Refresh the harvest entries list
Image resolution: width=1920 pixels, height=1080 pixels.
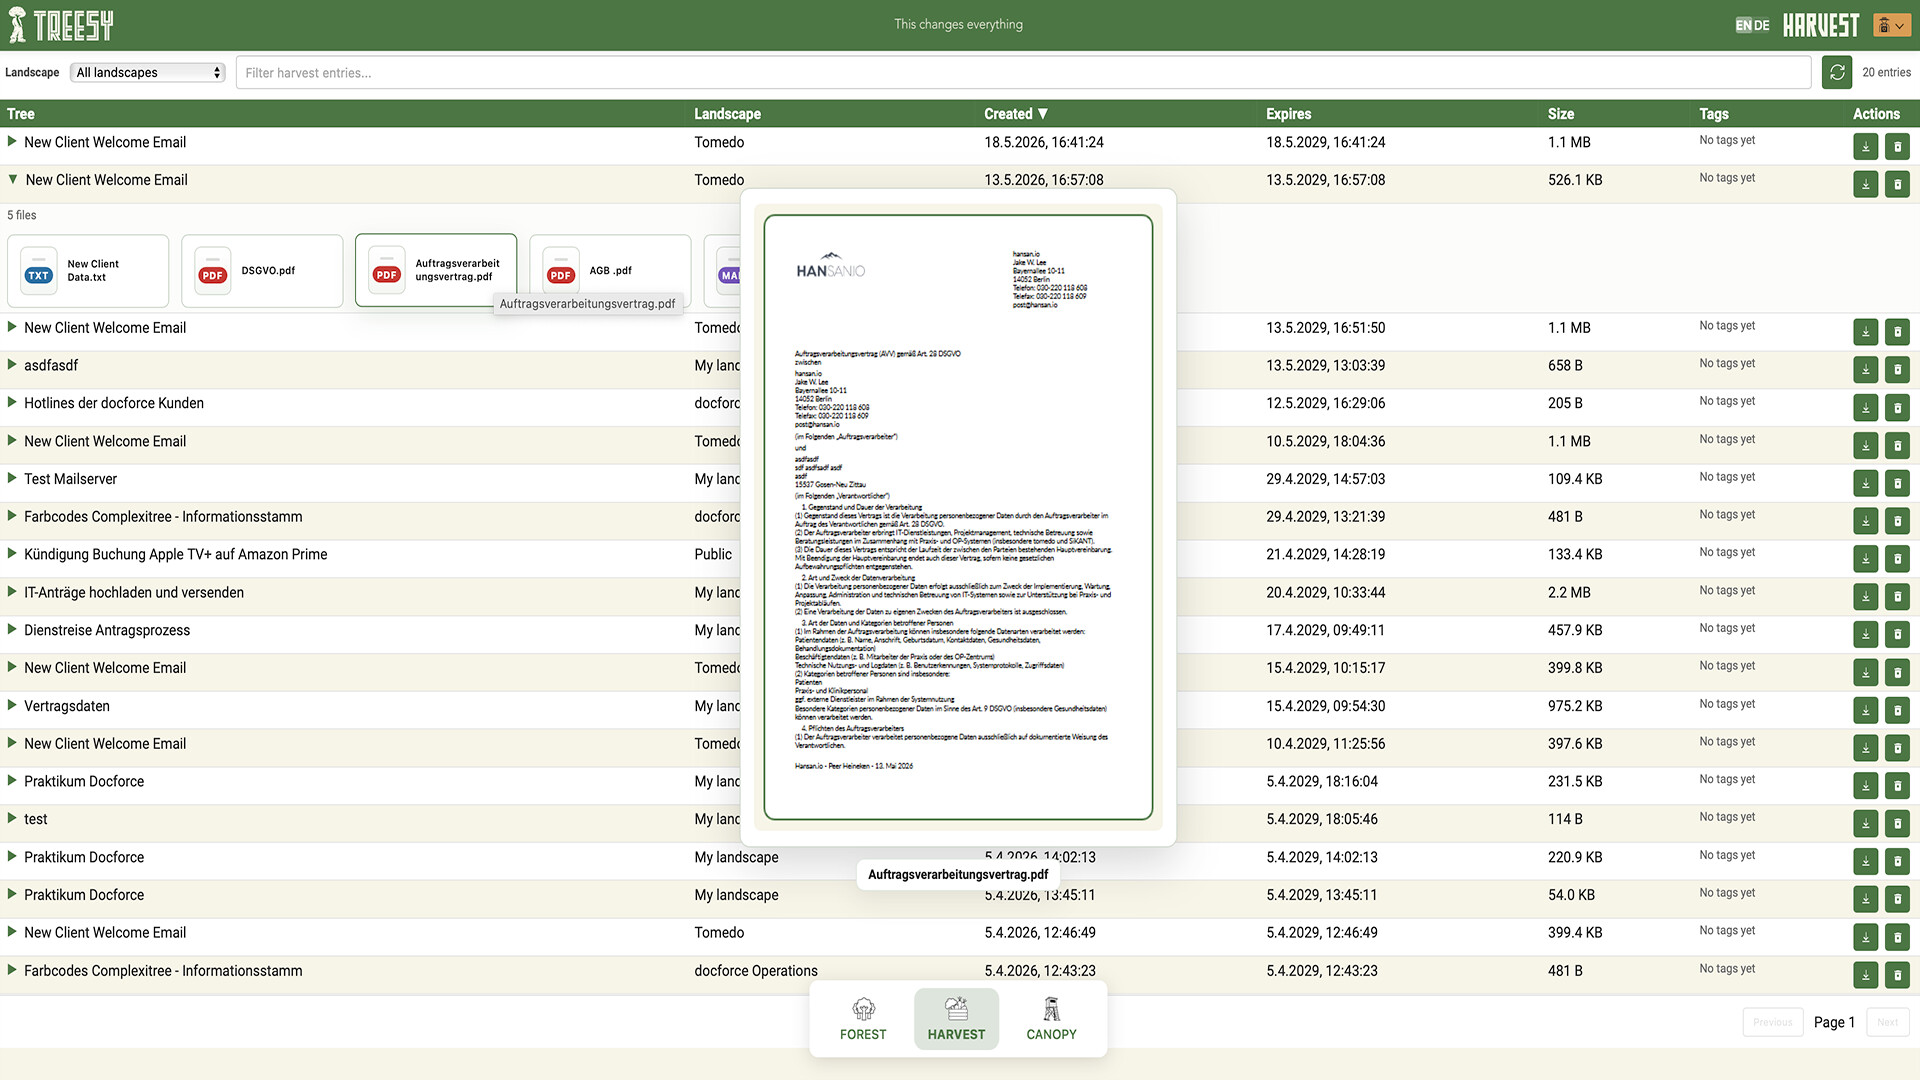(1837, 73)
